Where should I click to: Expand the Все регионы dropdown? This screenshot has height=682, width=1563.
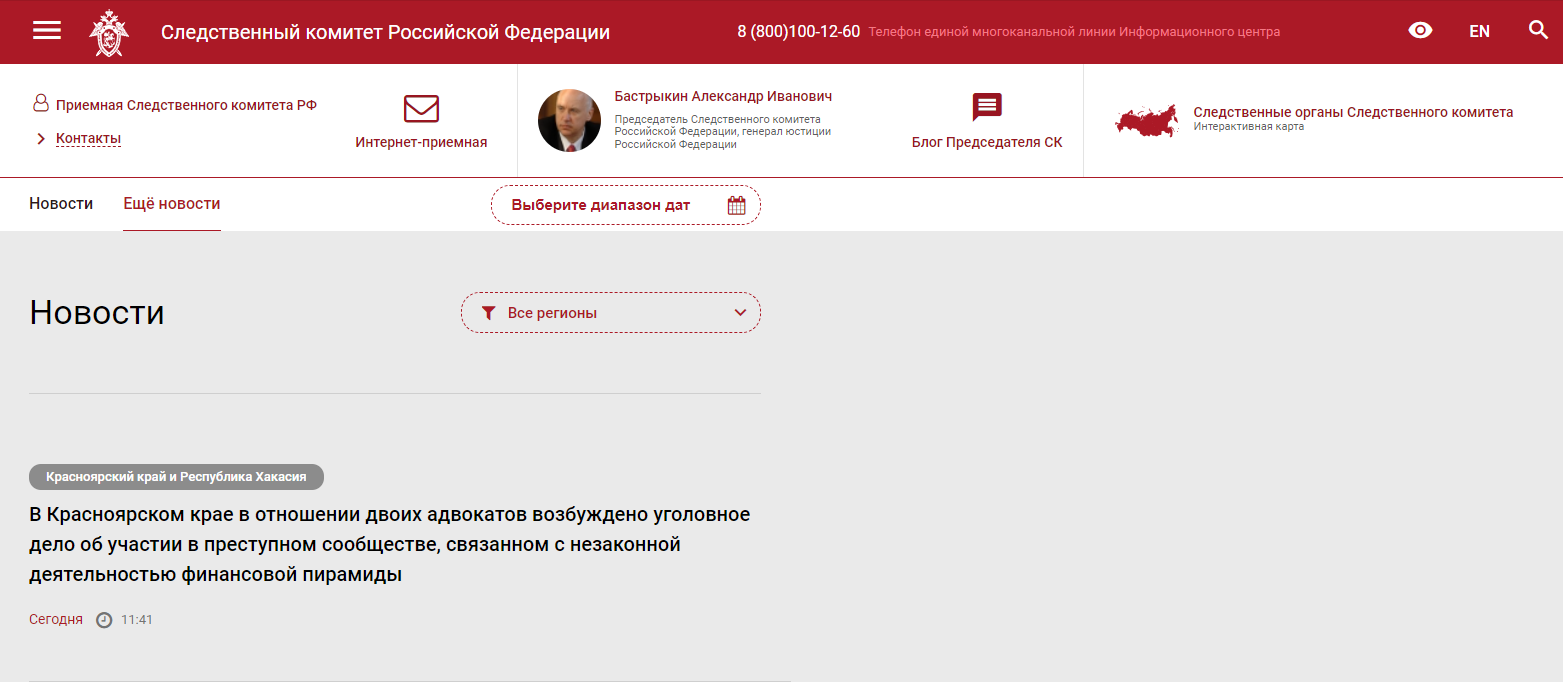(x=610, y=312)
